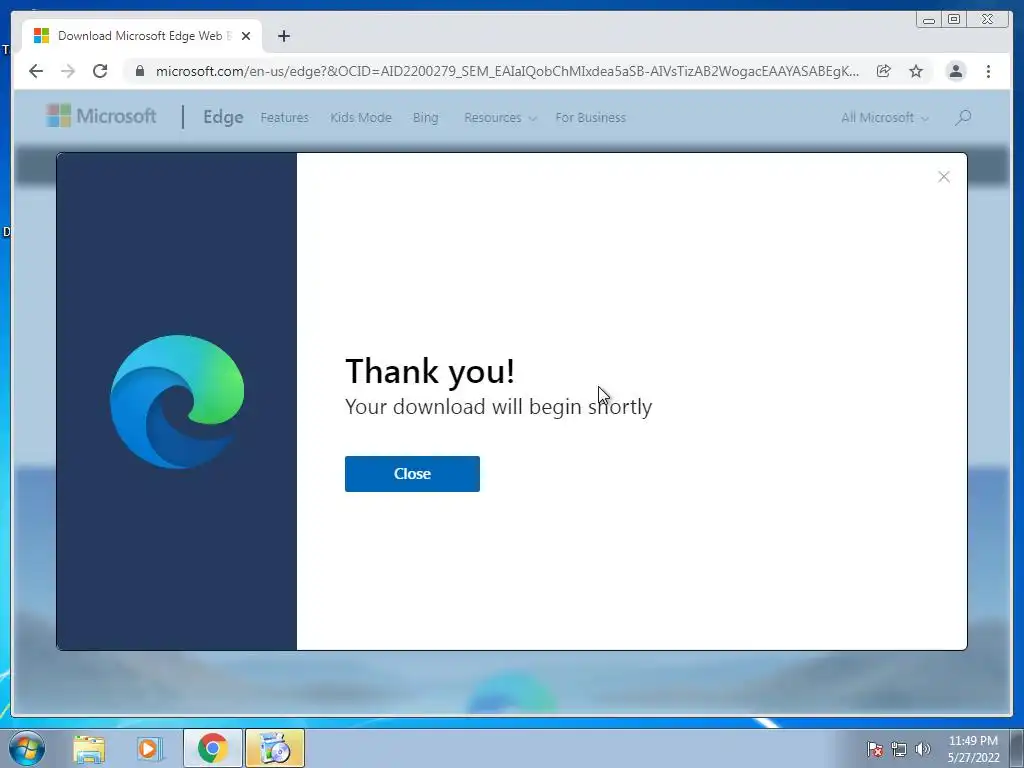
Task: Click the lock icon in address bar
Action: [139, 71]
